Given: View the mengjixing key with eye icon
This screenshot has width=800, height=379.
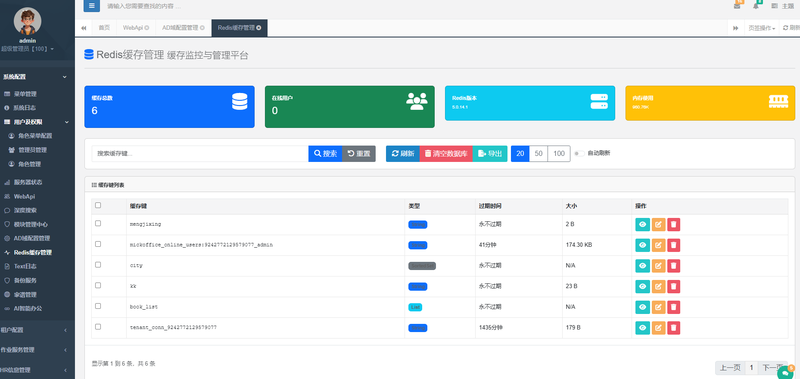Looking at the screenshot, I should [642, 224].
